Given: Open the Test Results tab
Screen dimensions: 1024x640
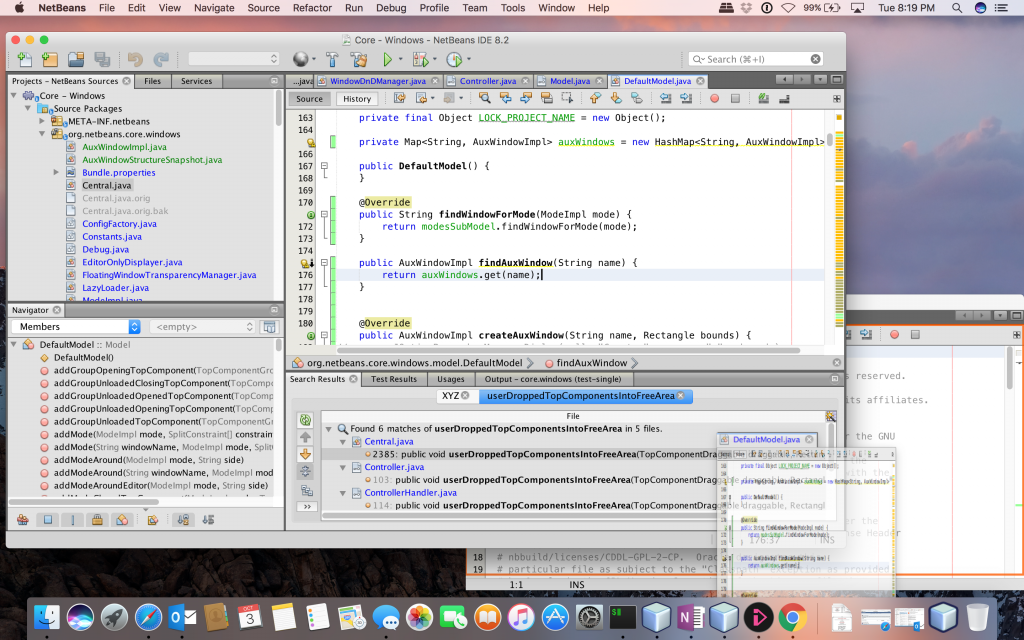Looking at the screenshot, I should tap(394, 379).
